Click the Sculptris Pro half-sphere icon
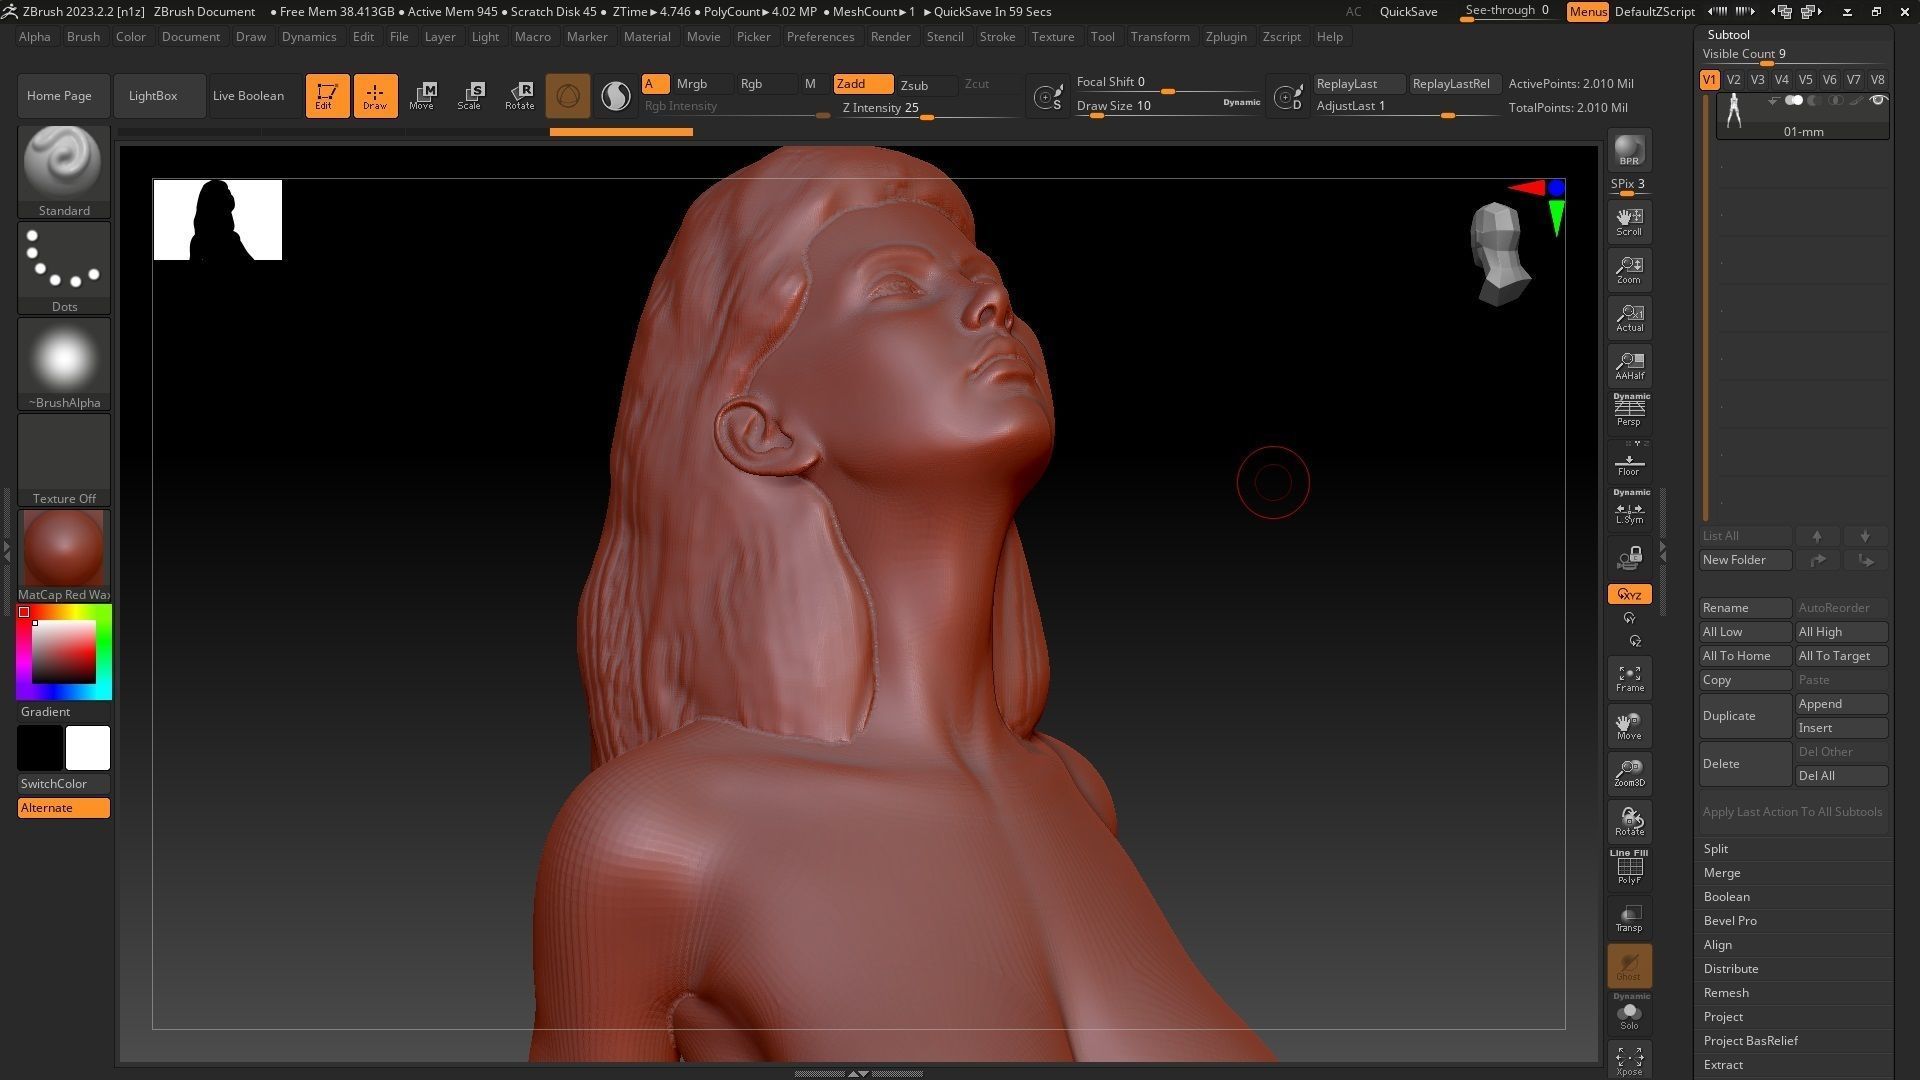The width and height of the screenshot is (1920, 1080). (616, 96)
